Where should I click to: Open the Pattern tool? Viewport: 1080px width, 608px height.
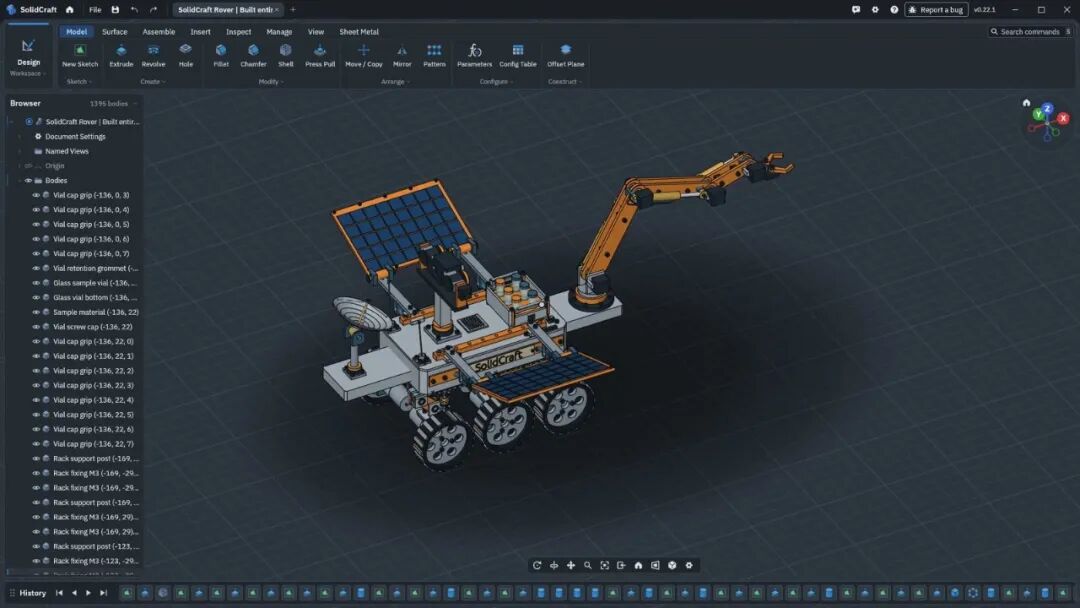pyautogui.click(x=434, y=56)
